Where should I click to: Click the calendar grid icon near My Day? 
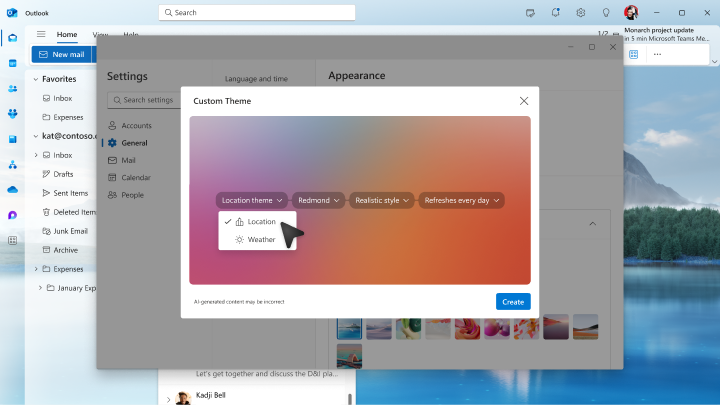click(634, 54)
